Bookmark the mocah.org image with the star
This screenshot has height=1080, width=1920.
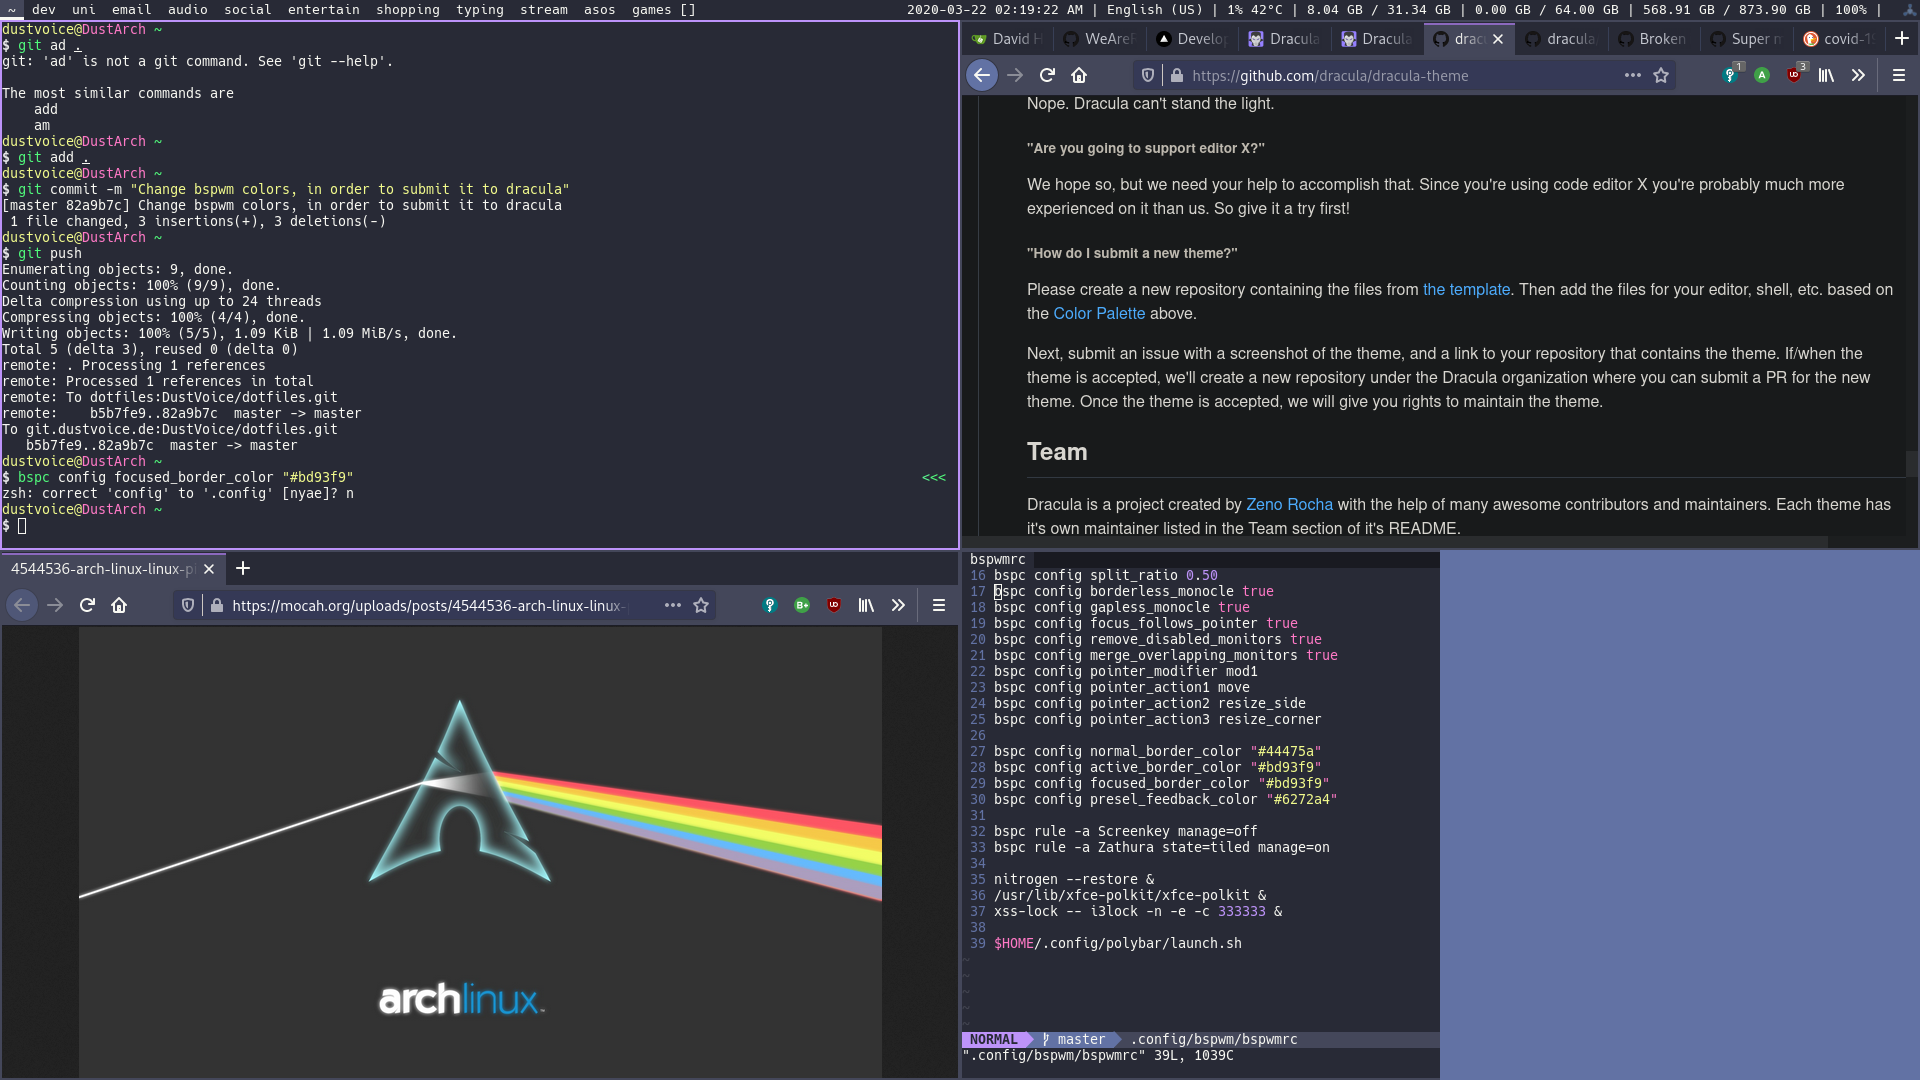(701, 605)
